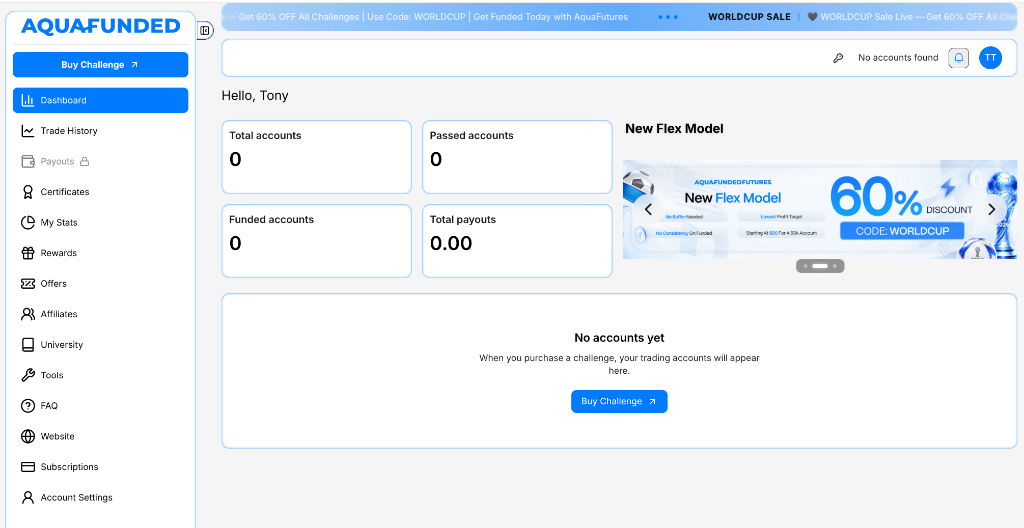Click the three-dot indicator in the promo banner

pos(668,17)
